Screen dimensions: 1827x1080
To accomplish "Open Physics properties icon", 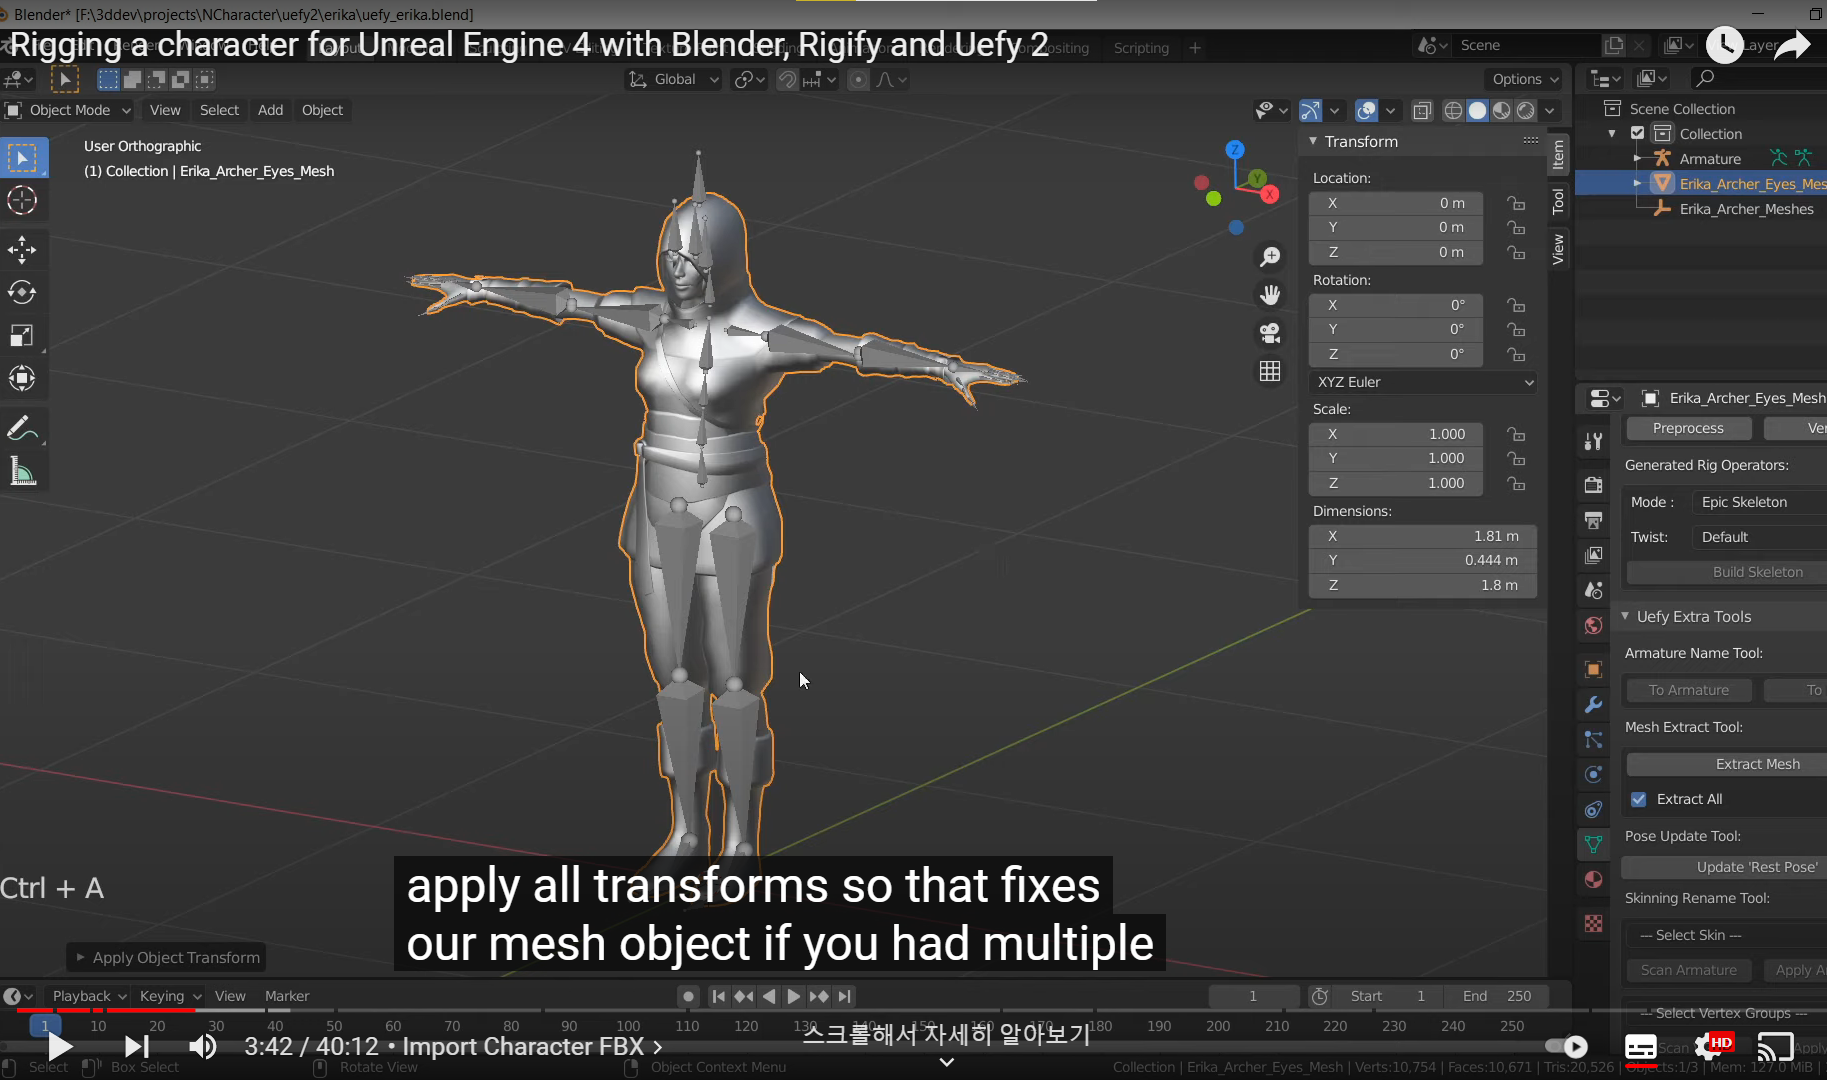I will coord(1594,774).
